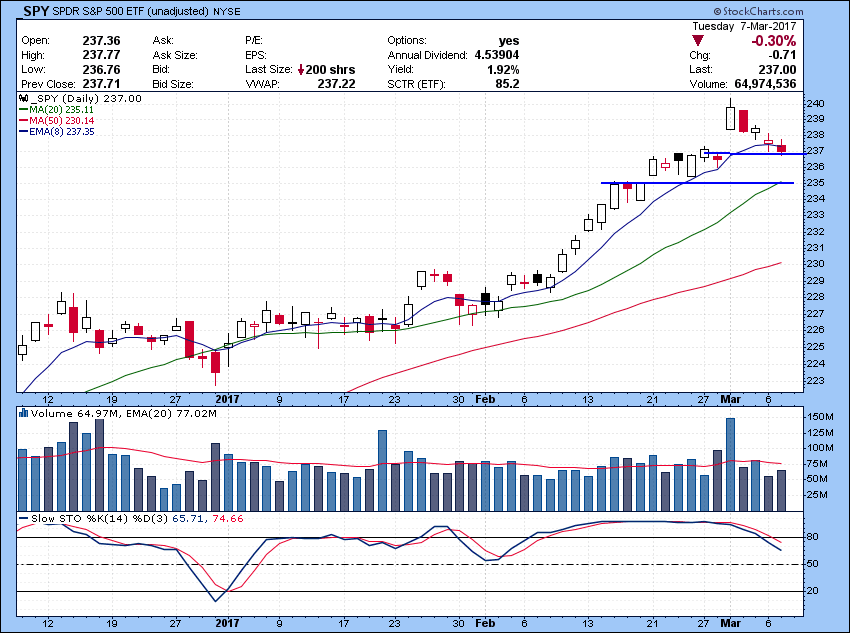Click the blue horizontal support line at 235

pos(697,183)
